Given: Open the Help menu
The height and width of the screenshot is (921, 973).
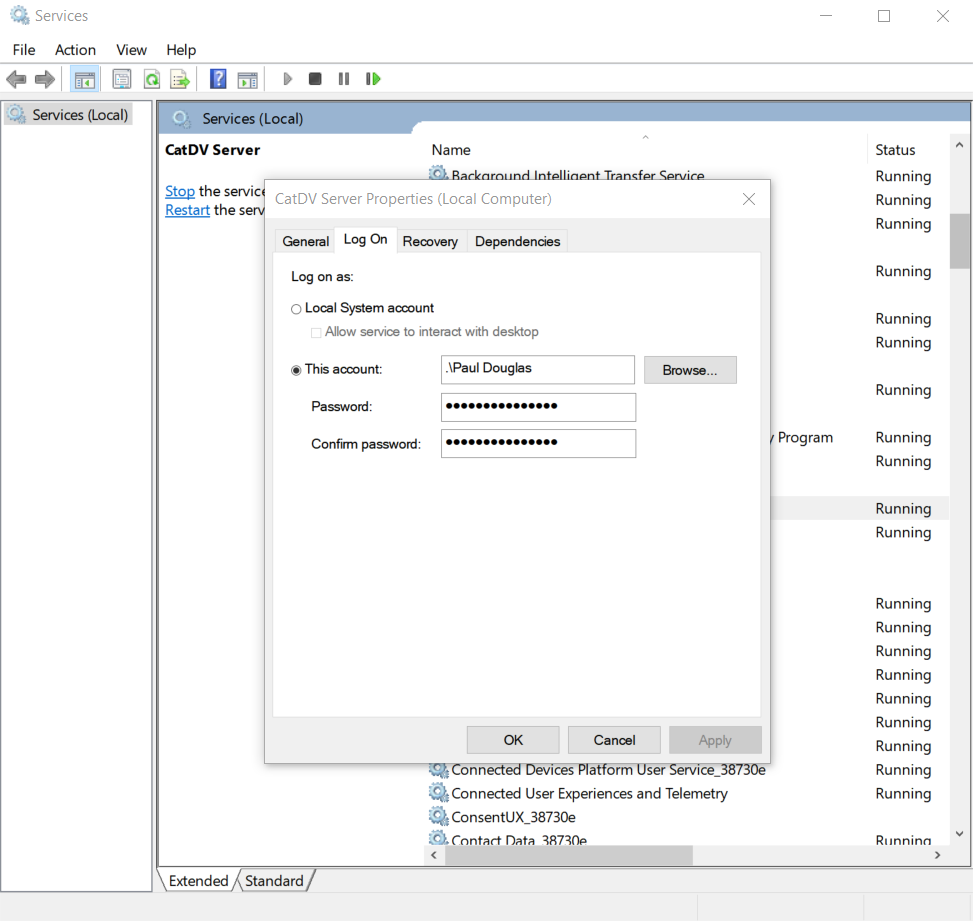Looking at the screenshot, I should click(x=181, y=50).
